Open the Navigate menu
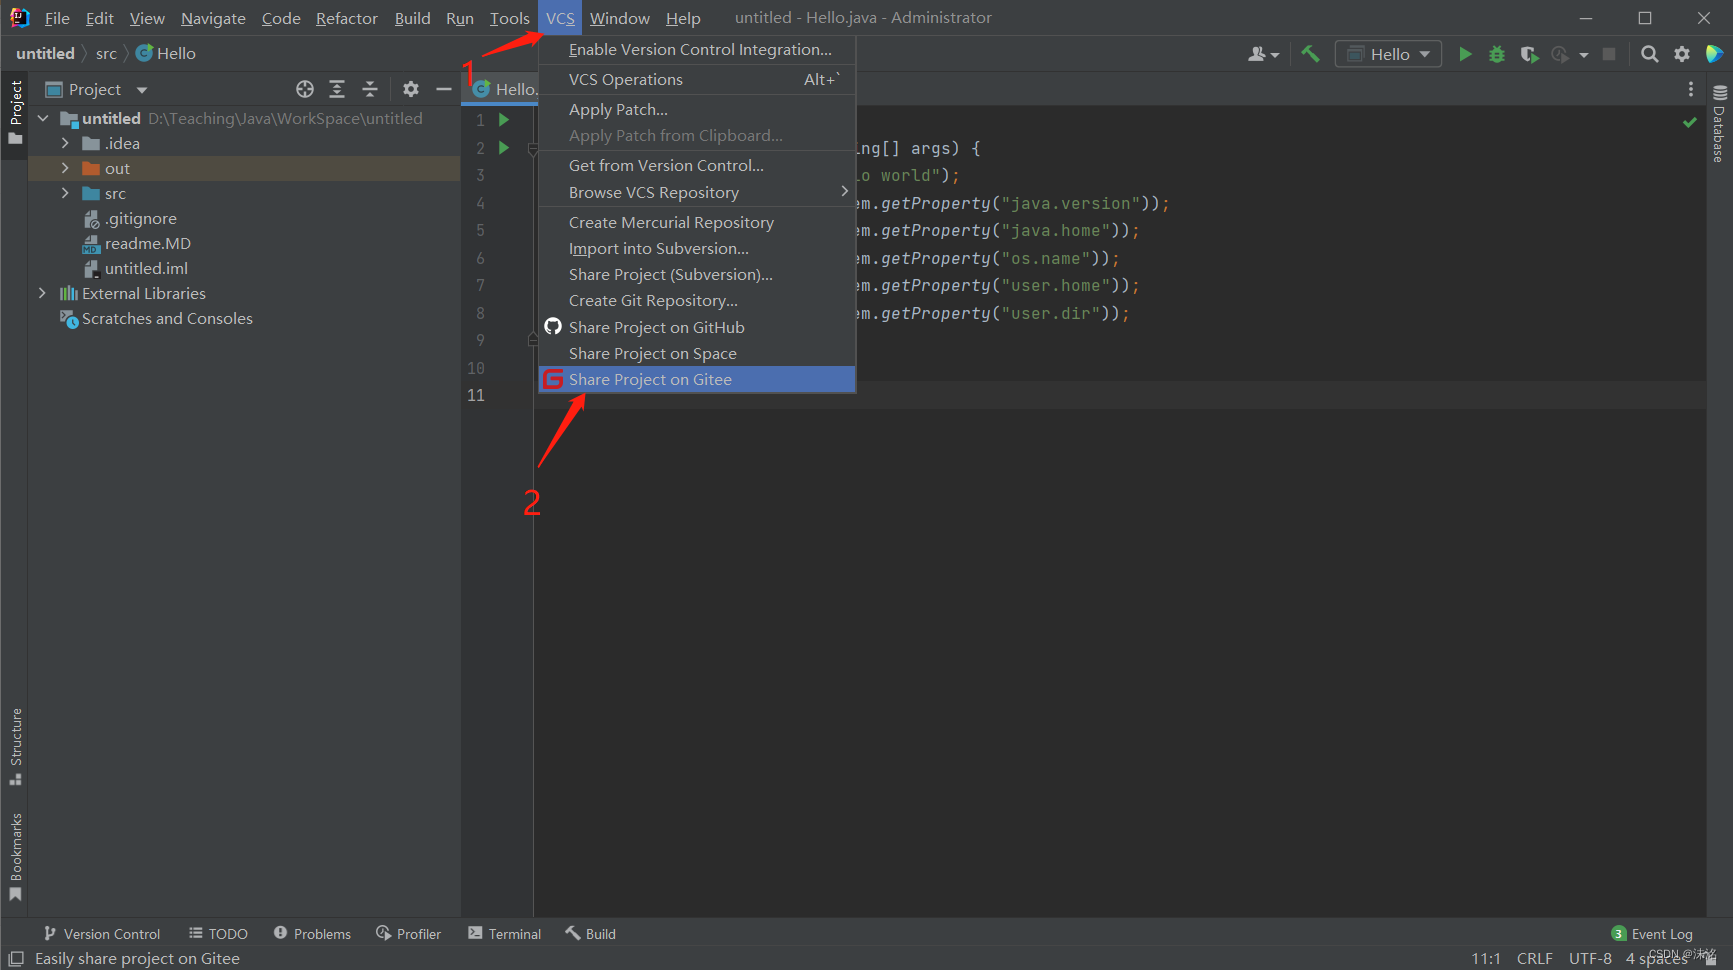This screenshot has width=1733, height=970. (213, 18)
